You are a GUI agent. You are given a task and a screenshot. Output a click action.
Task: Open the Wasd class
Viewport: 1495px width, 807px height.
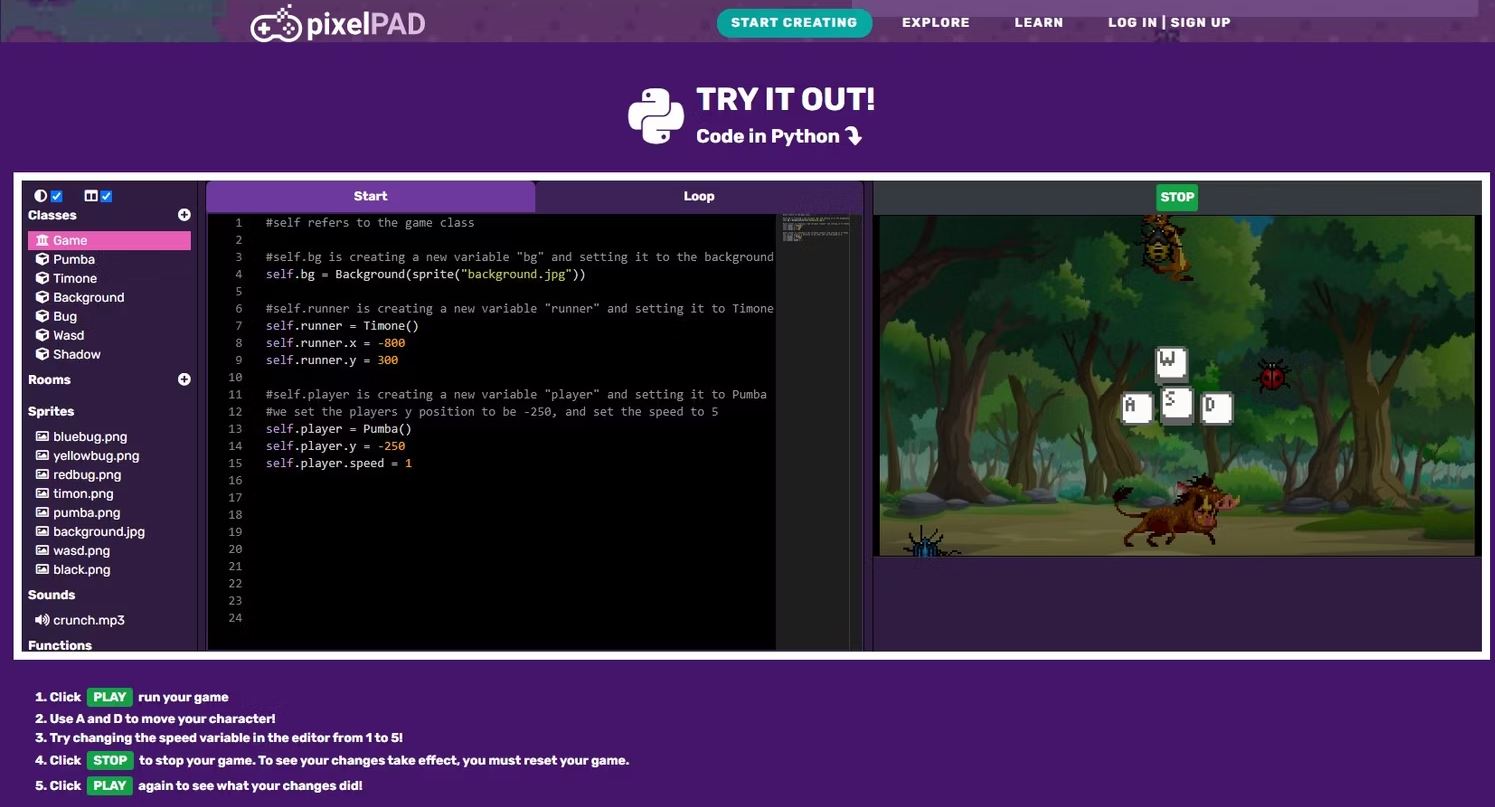(x=69, y=335)
